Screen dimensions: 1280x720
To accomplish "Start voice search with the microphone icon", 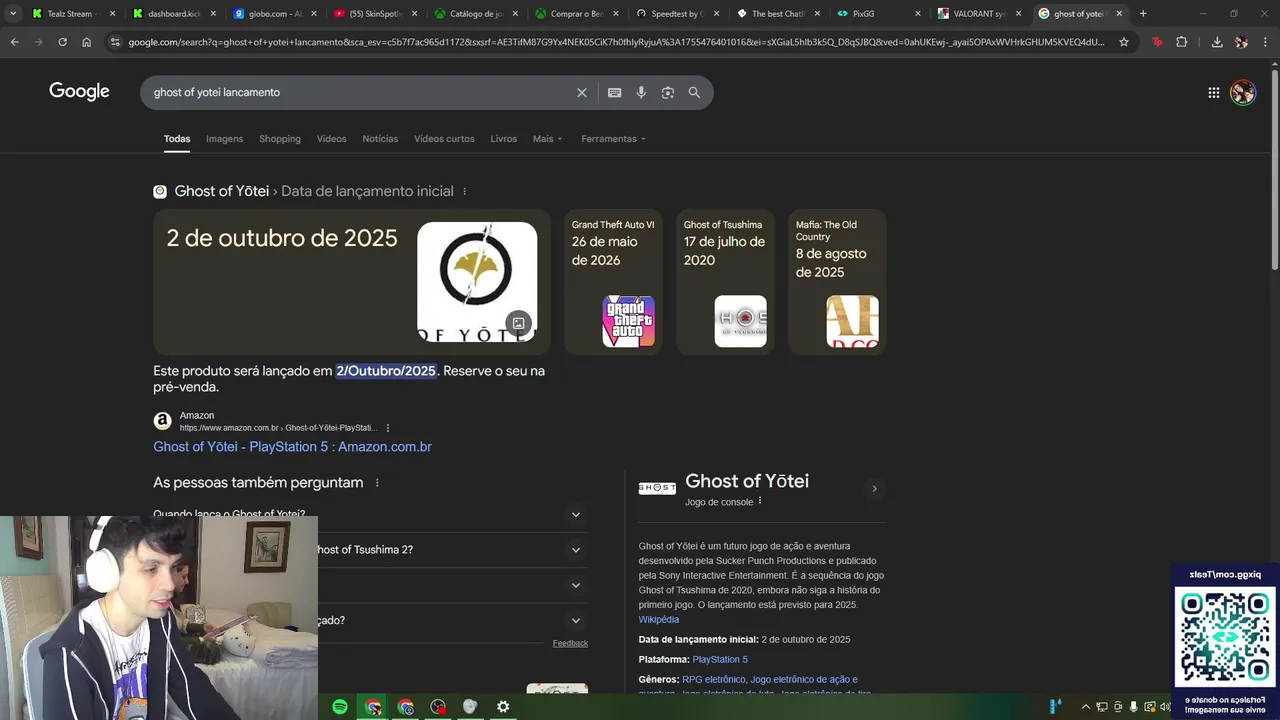I will 641,92.
